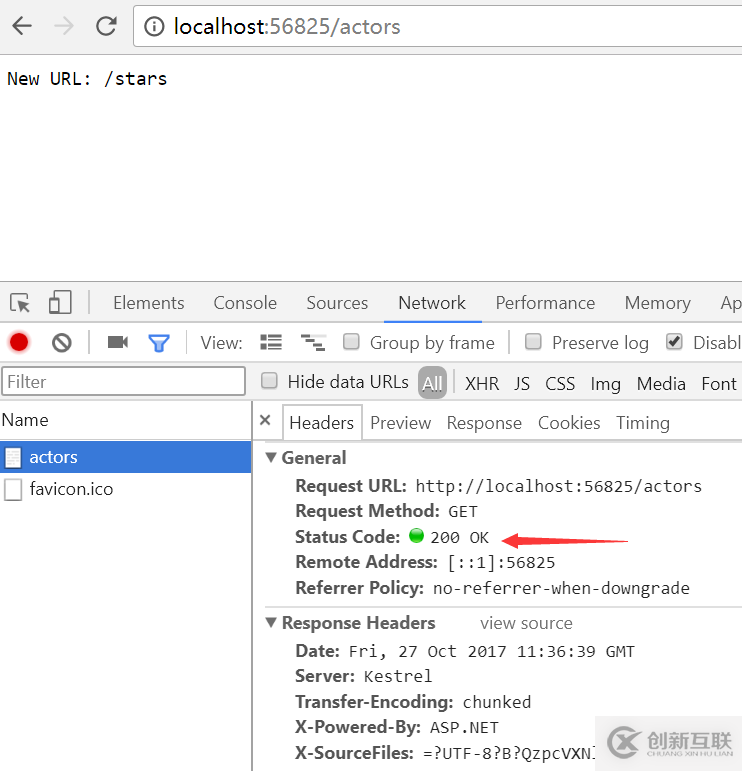Toggle the device toolbar icon
Screen dimensions: 742x771
(60, 302)
